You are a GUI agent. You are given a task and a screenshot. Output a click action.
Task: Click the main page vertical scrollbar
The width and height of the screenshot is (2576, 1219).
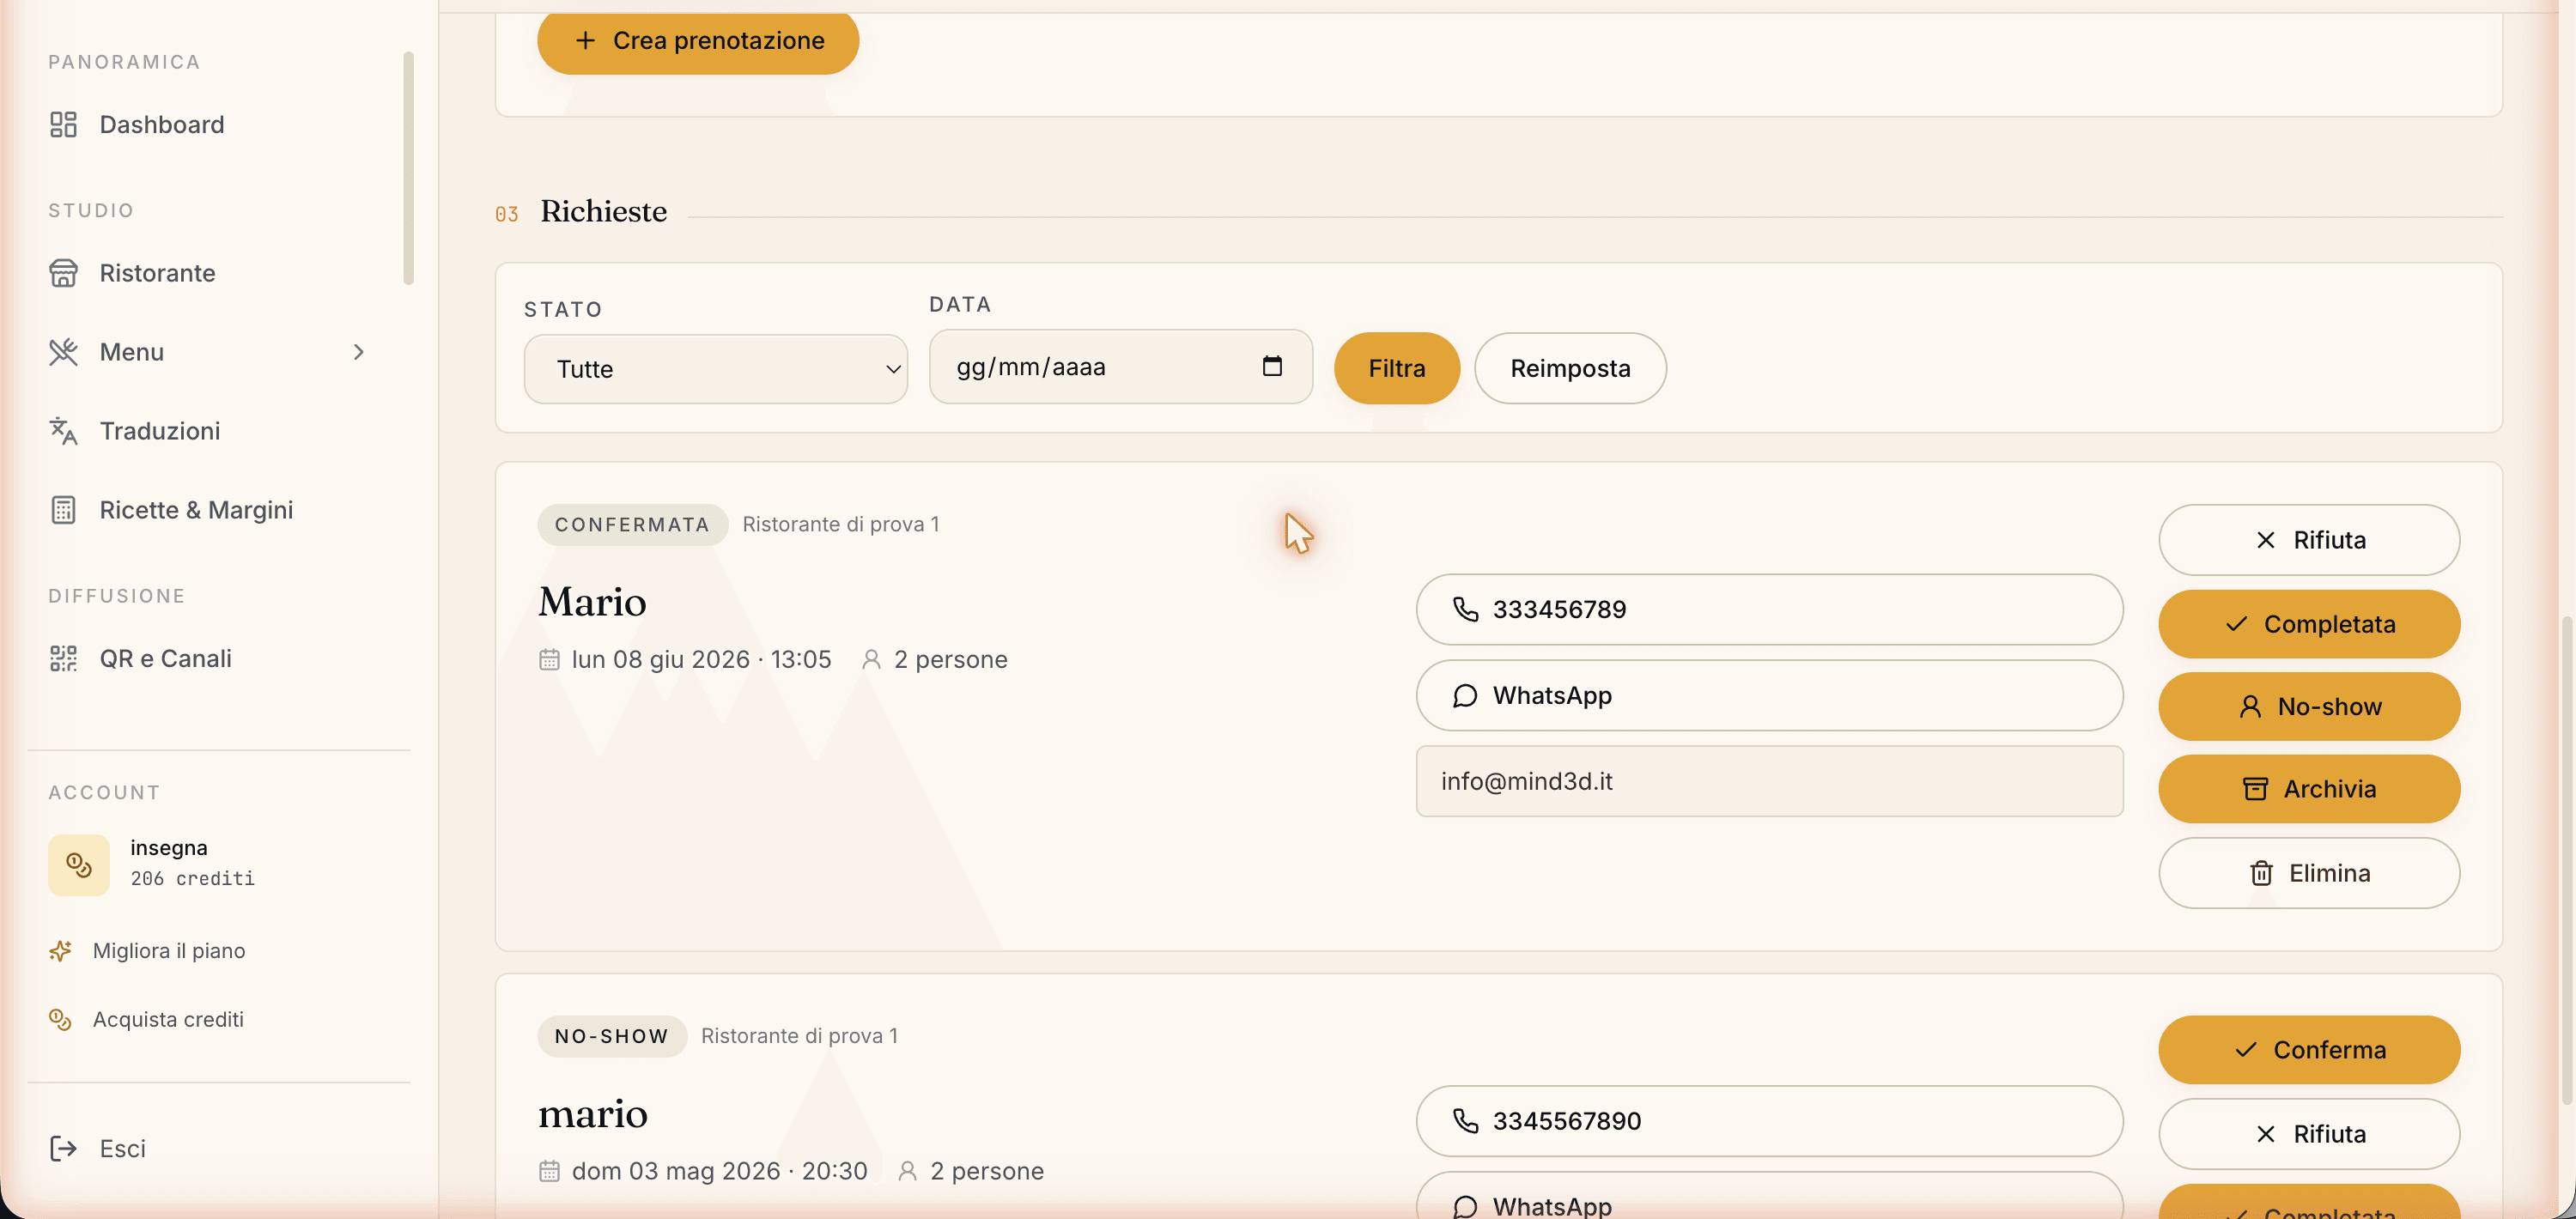click(2566, 860)
